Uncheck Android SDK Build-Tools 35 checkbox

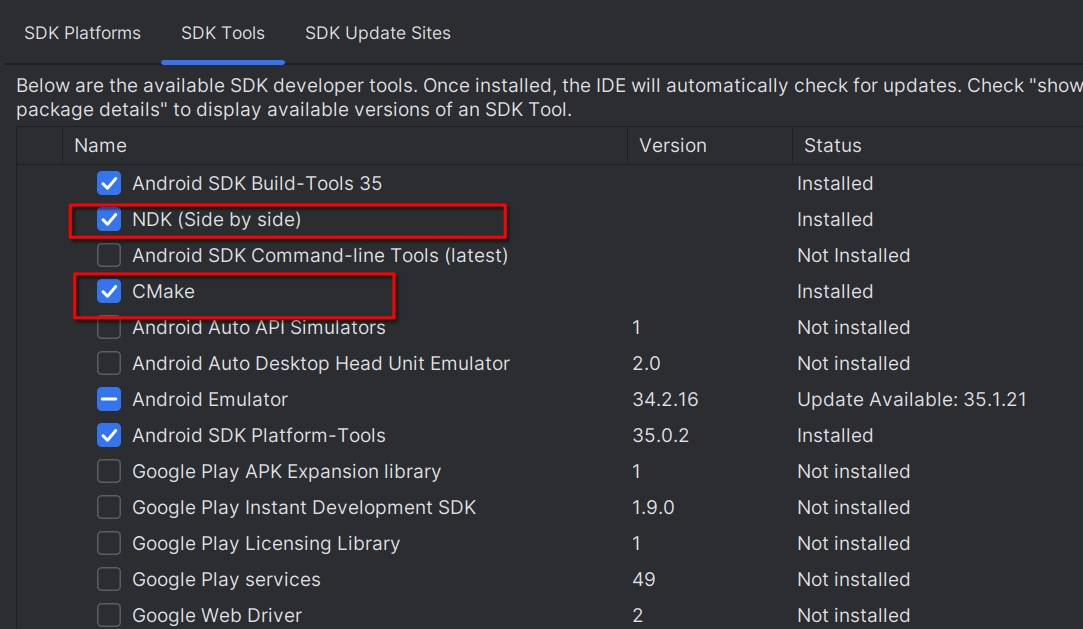point(109,184)
